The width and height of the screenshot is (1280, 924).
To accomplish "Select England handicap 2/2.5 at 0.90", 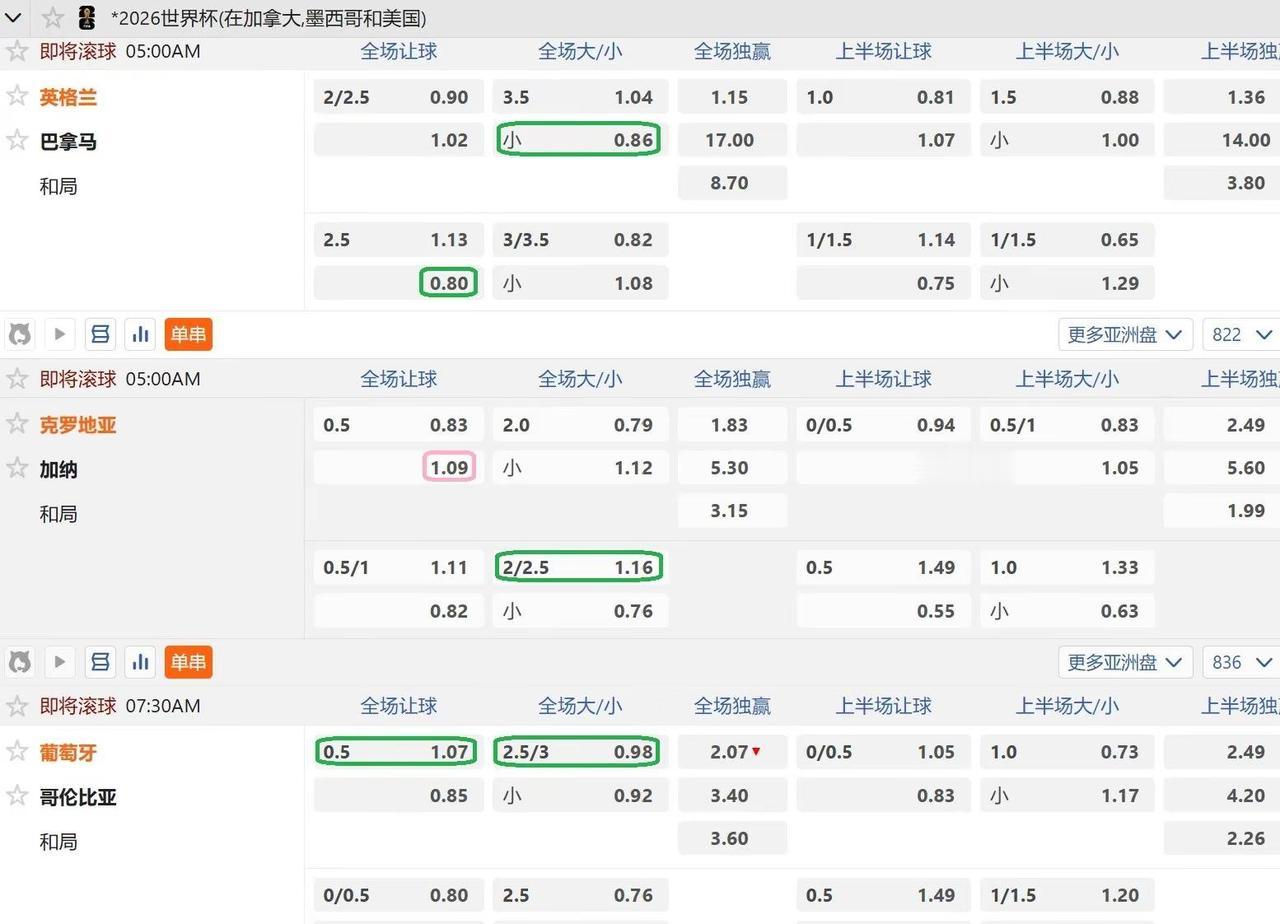I will click(398, 97).
